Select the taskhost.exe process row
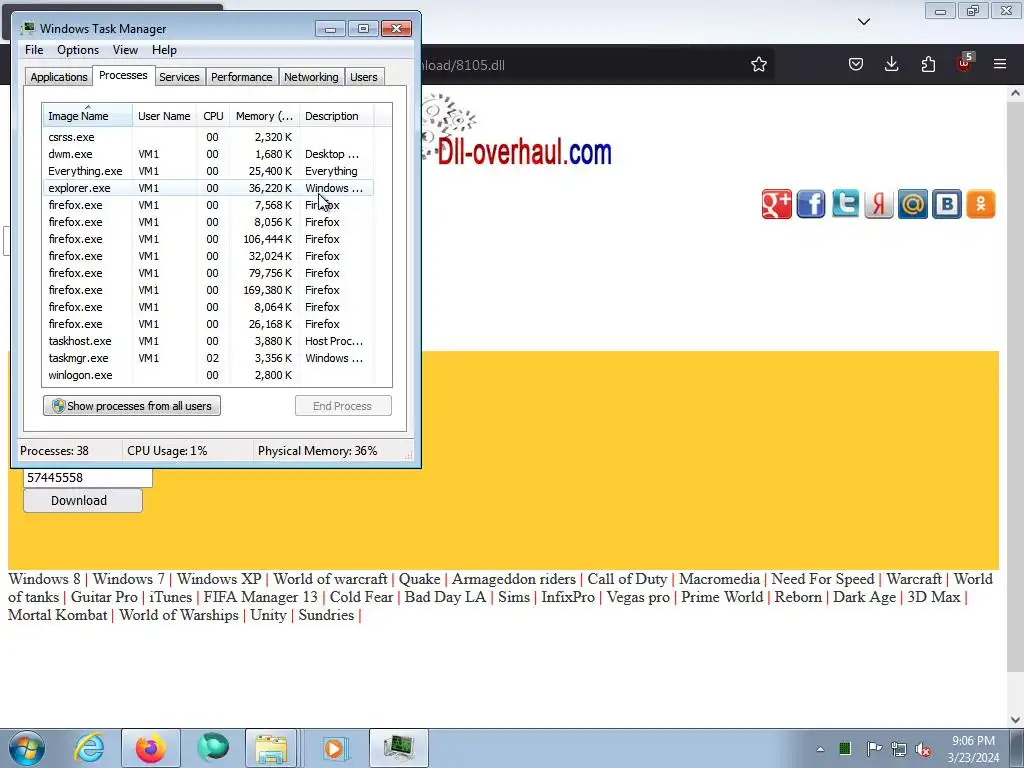This screenshot has height=768, width=1024. pos(208,341)
